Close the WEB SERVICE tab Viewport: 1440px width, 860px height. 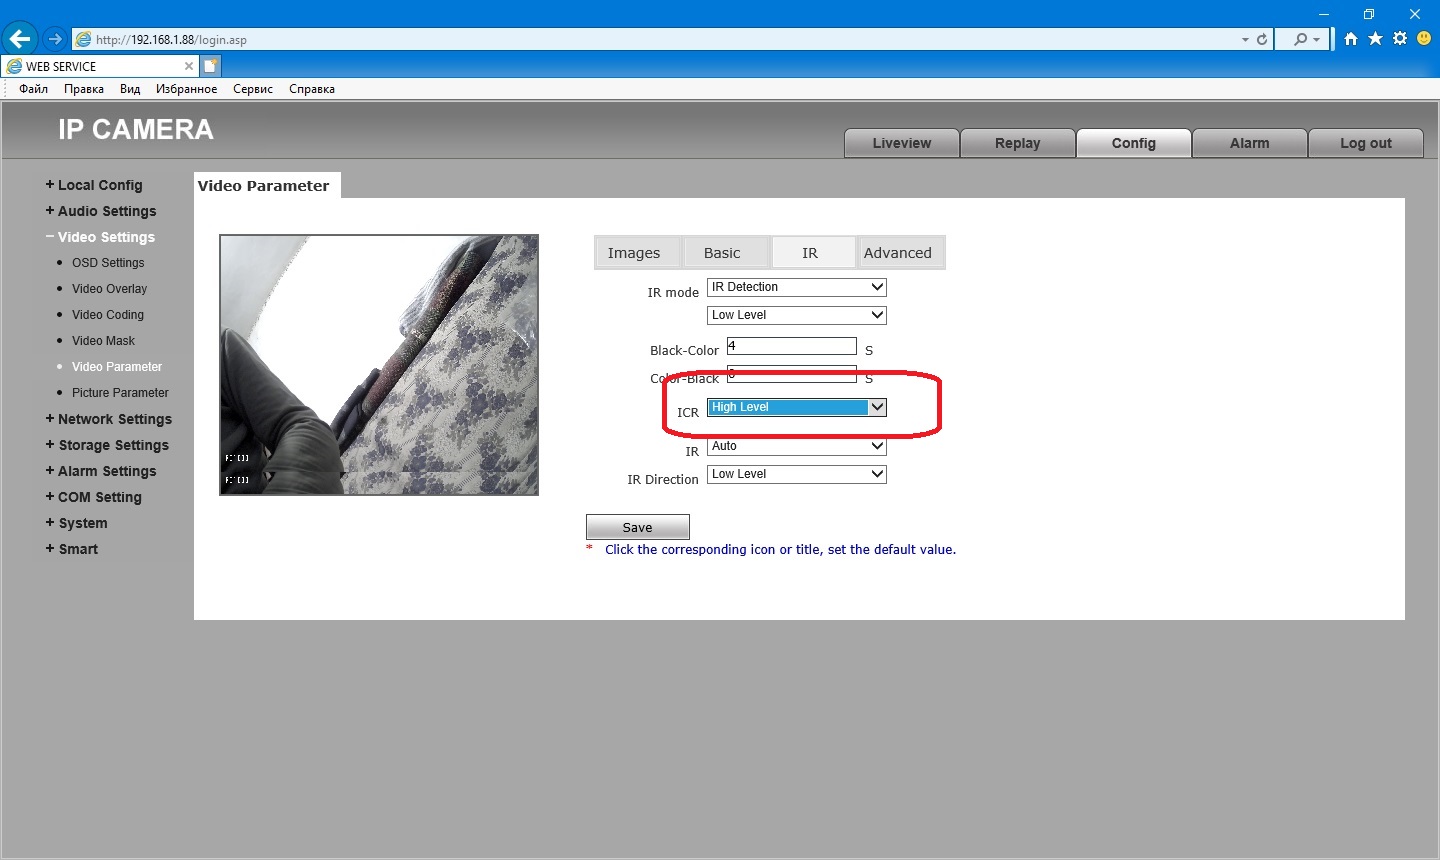[188, 66]
